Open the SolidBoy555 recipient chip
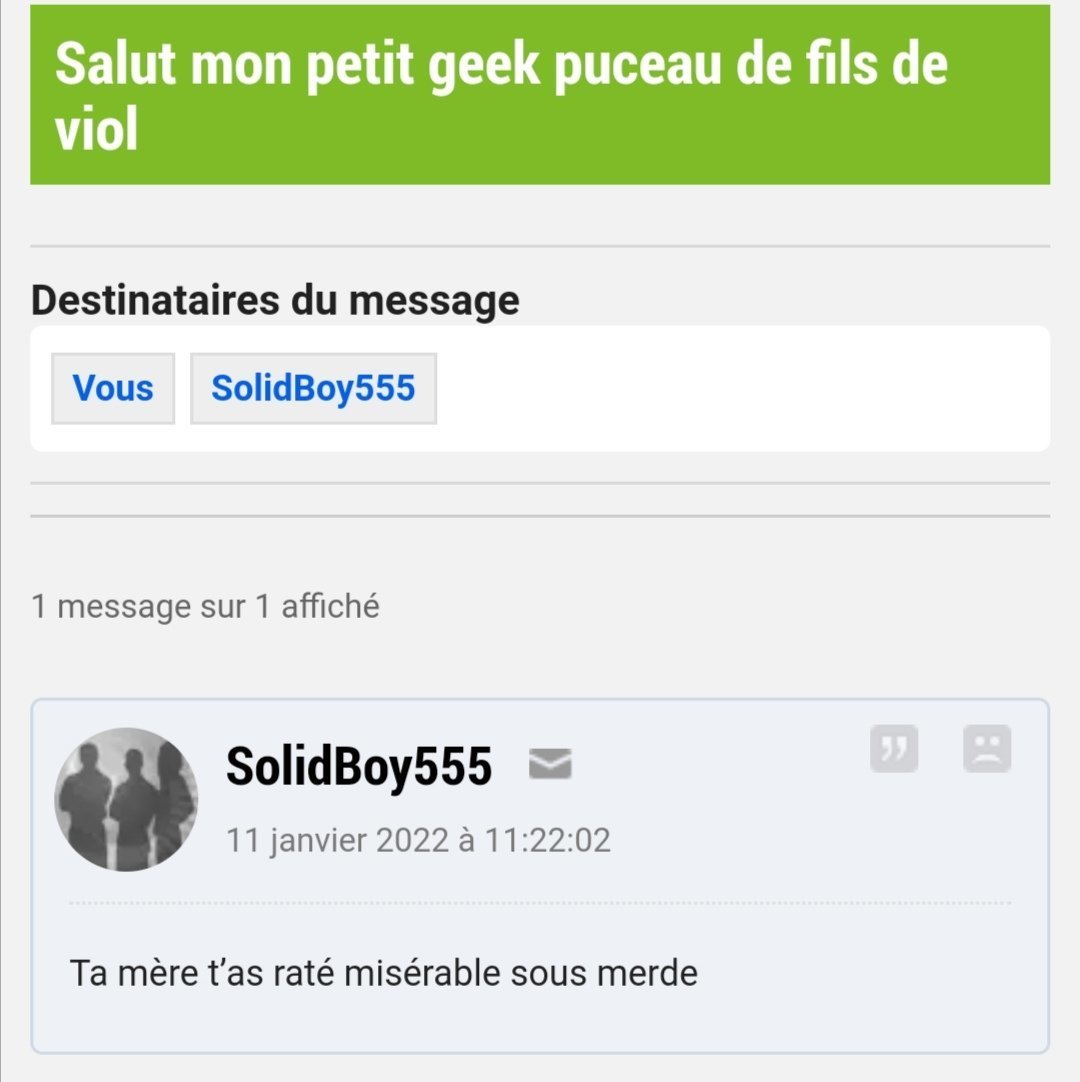 coord(313,388)
